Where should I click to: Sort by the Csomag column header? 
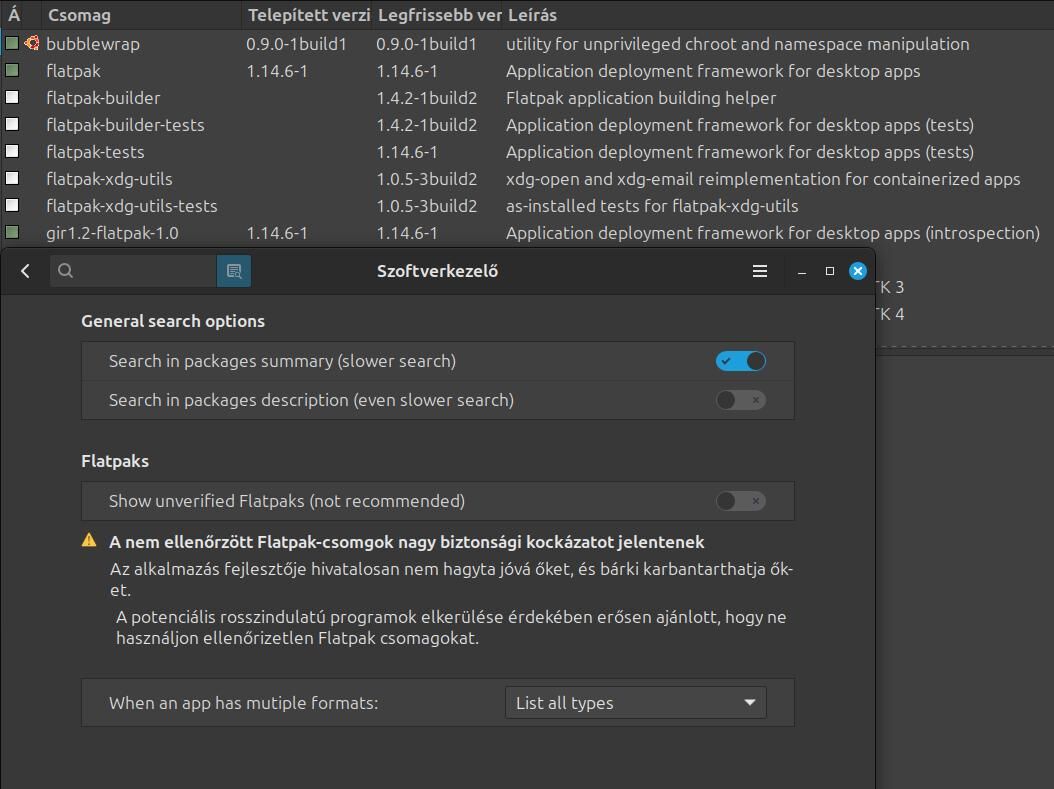click(x=141, y=15)
